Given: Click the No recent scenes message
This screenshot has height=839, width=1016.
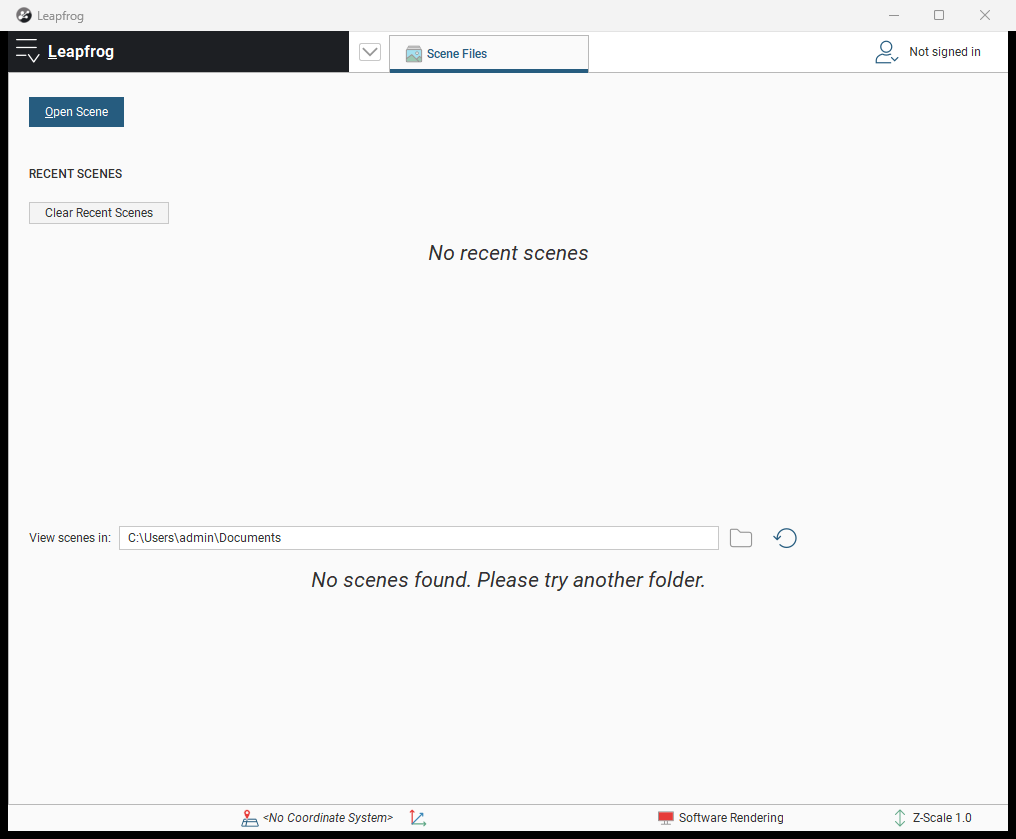Looking at the screenshot, I should coord(508,253).
